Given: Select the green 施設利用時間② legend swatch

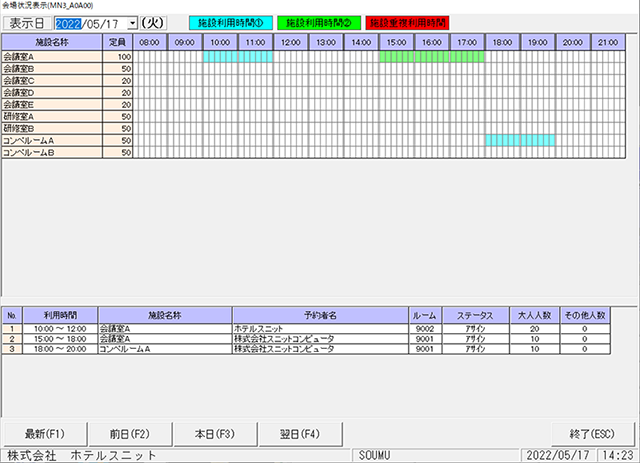Looking at the screenshot, I should click(319, 23).
